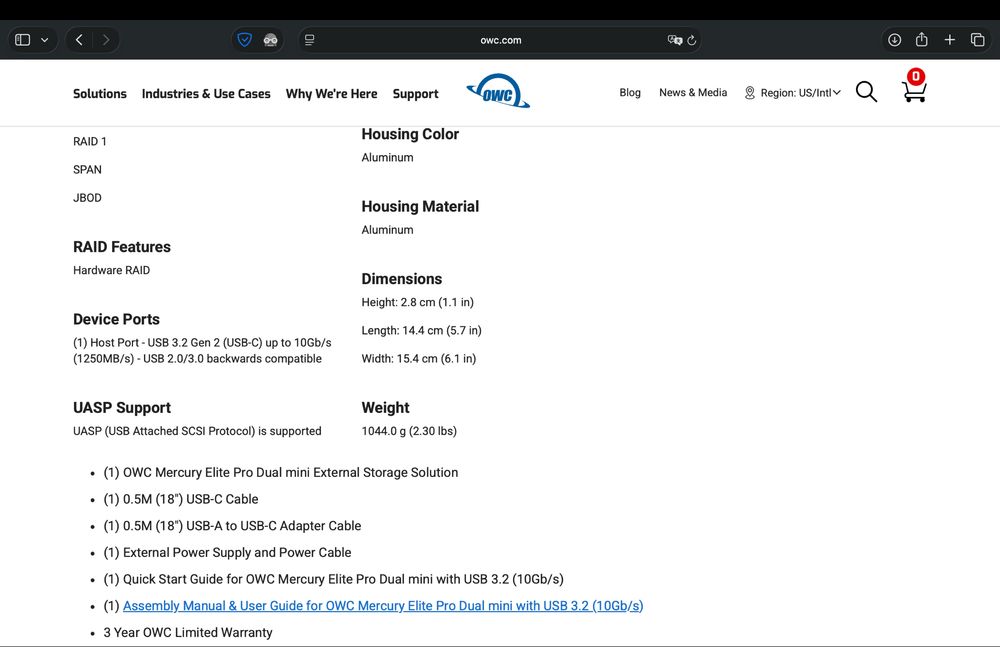This screenshot has height=647, width=1000.
Task: Click the Housing Color heading
Action: (410, 134)
